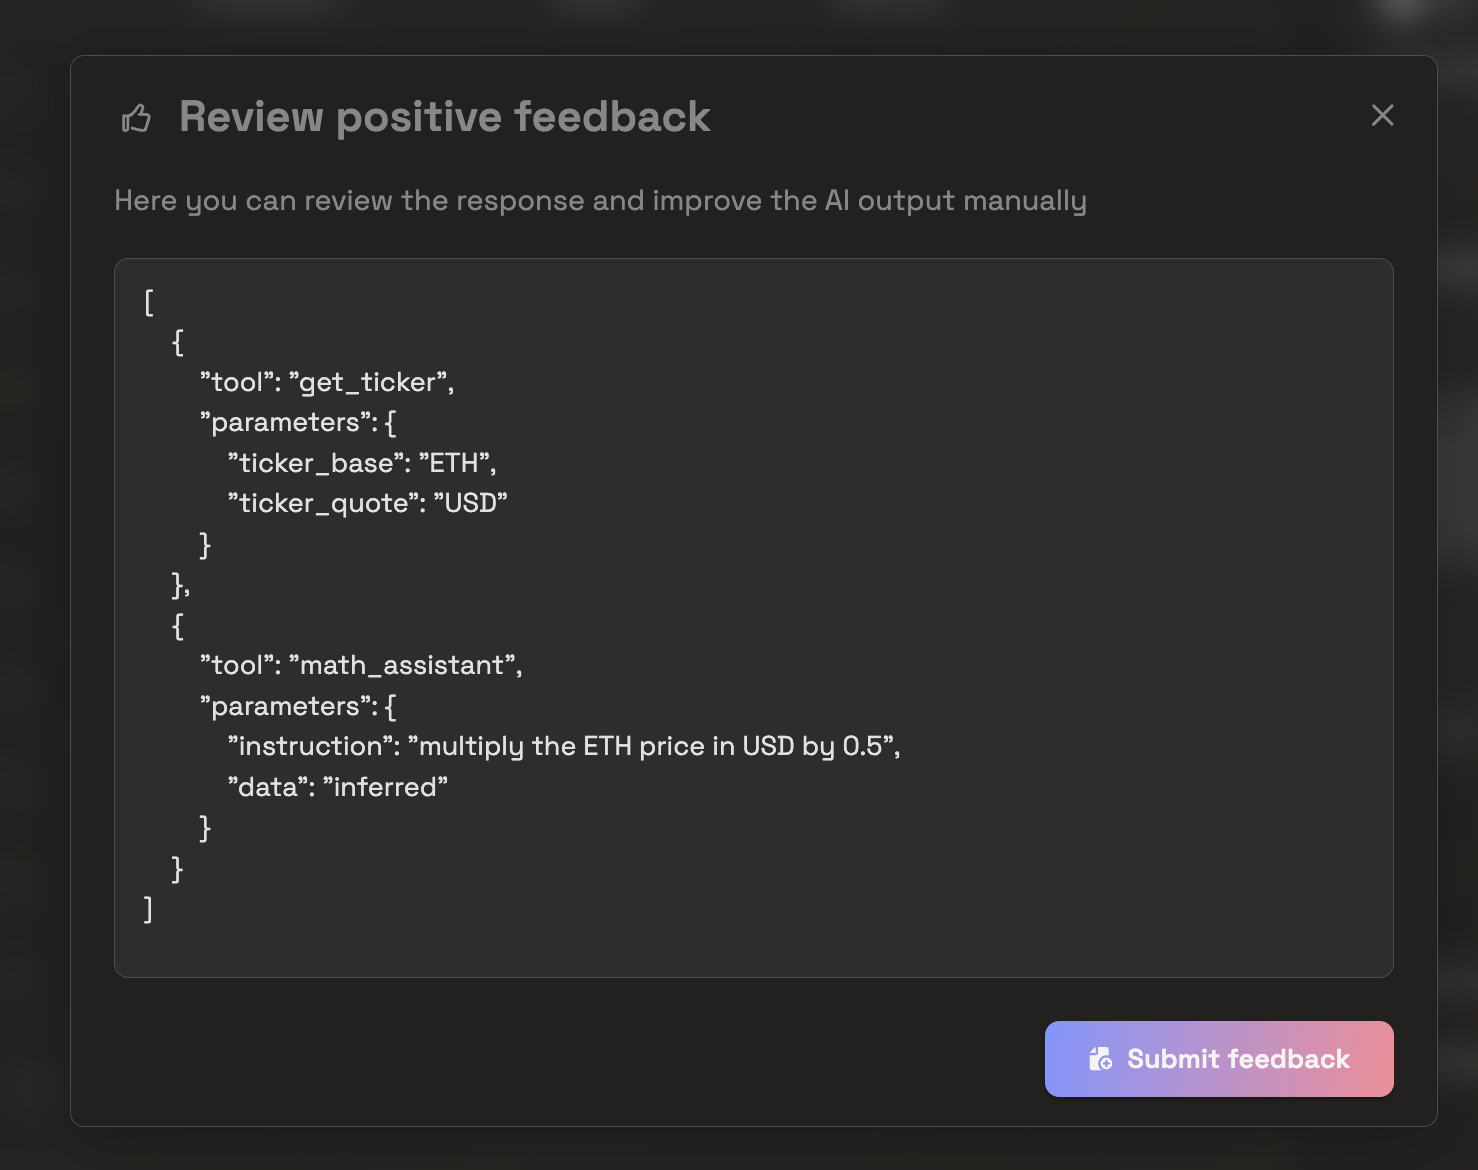The width and height of the screenshot is (1478, 1170).
Task: Click the closing brace after ticker values
Action: coord(205,543)
